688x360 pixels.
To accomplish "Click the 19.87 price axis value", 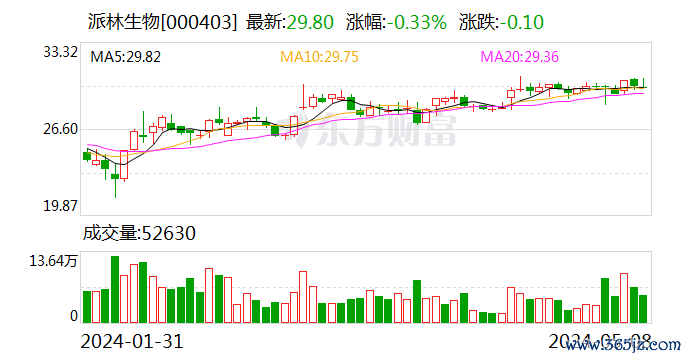I will click(60, 205).
